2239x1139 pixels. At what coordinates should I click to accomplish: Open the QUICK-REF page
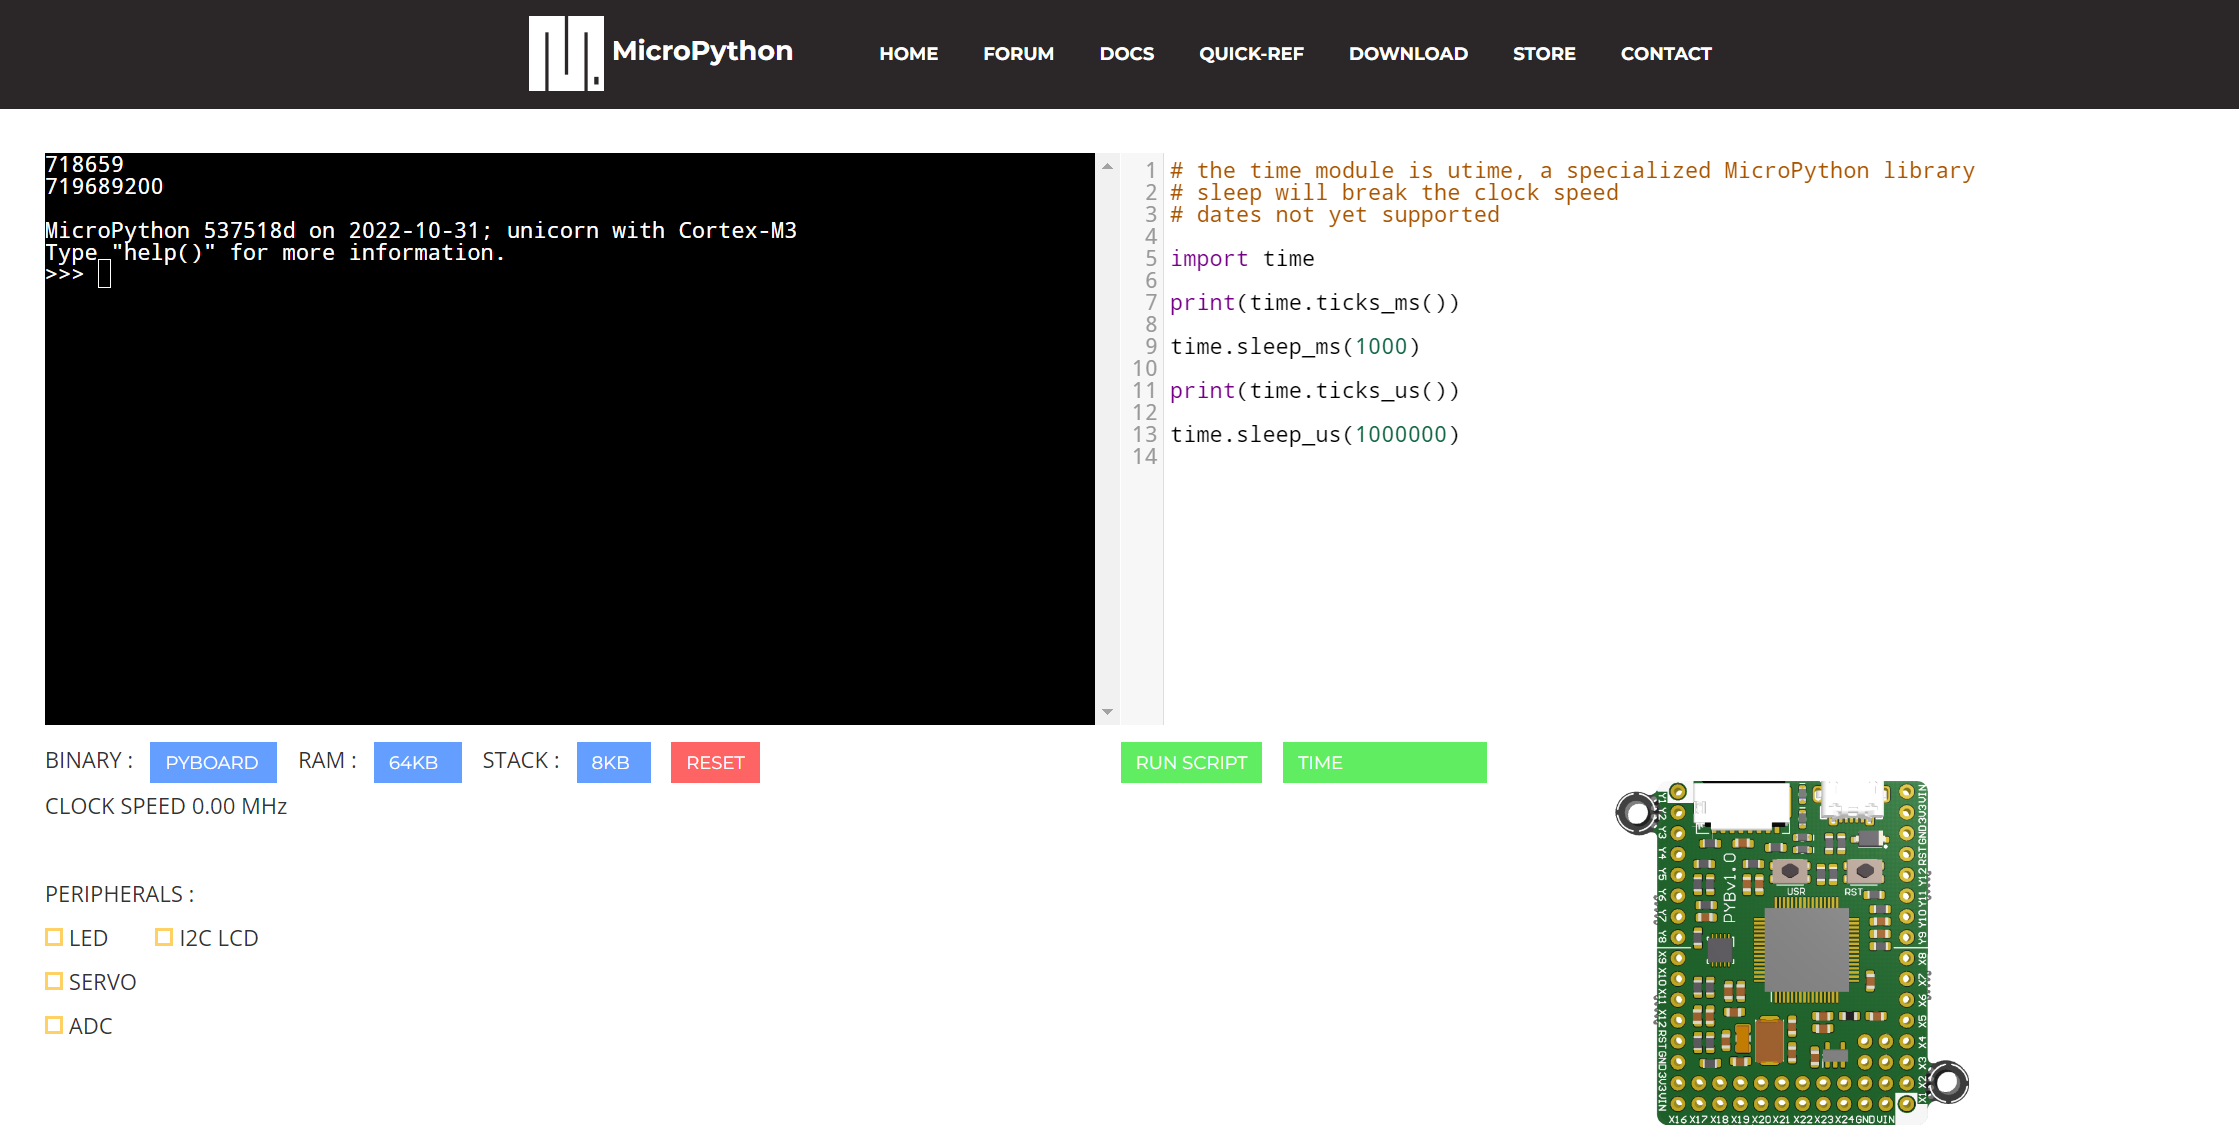pos(1251,54)
